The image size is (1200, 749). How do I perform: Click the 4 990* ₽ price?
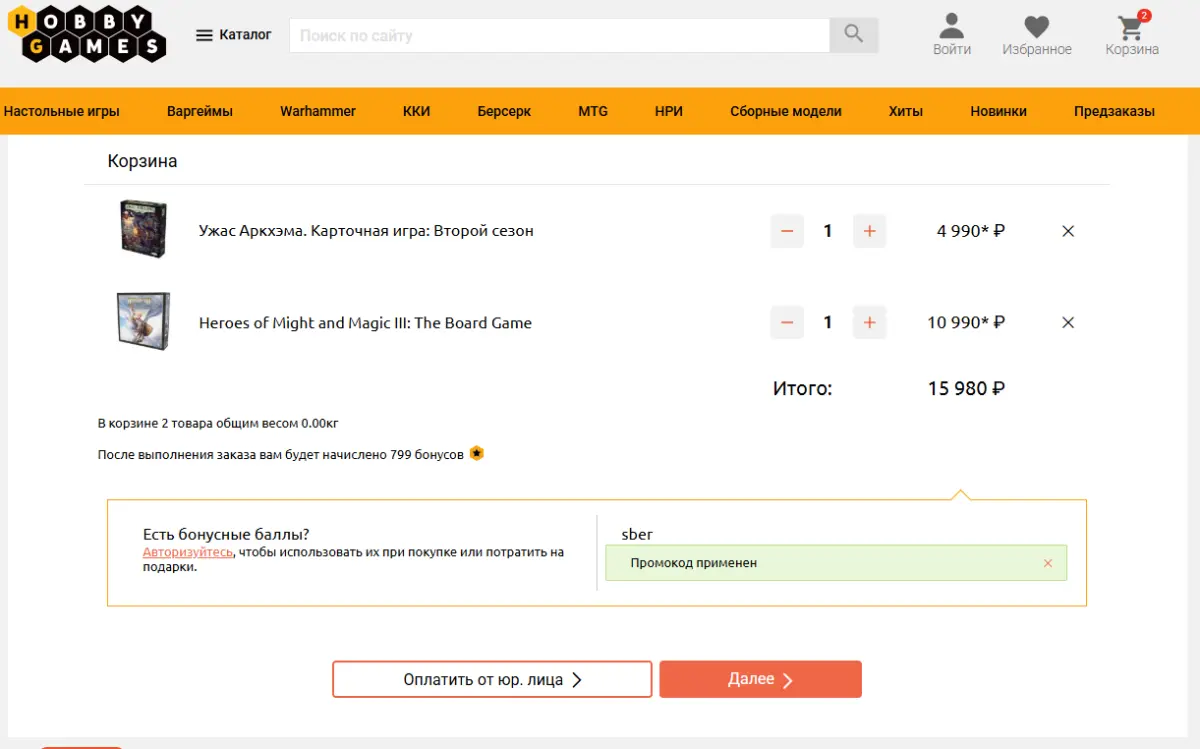(x=971, y=231)
